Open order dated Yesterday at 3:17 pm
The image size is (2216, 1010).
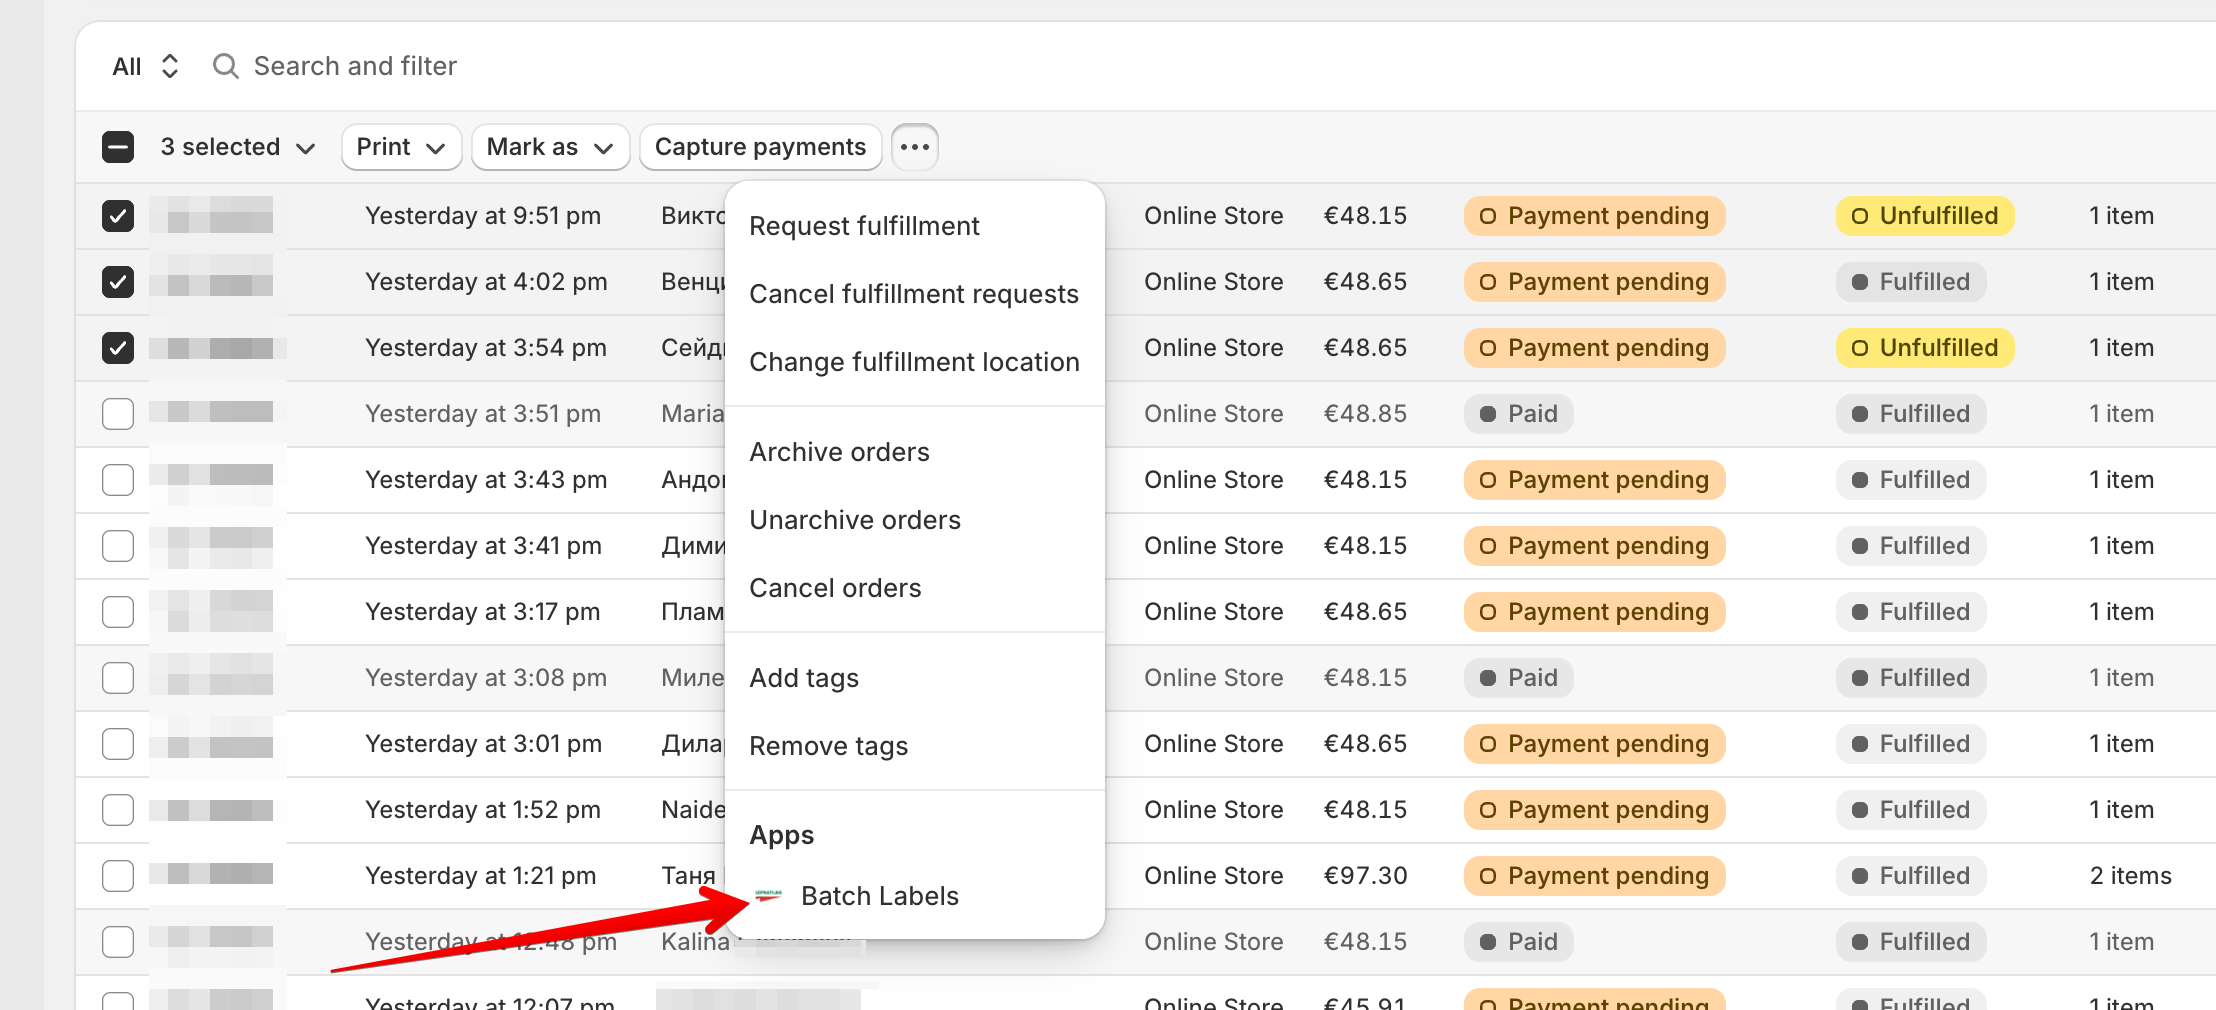pyautogui.click(x=483, y=612)
